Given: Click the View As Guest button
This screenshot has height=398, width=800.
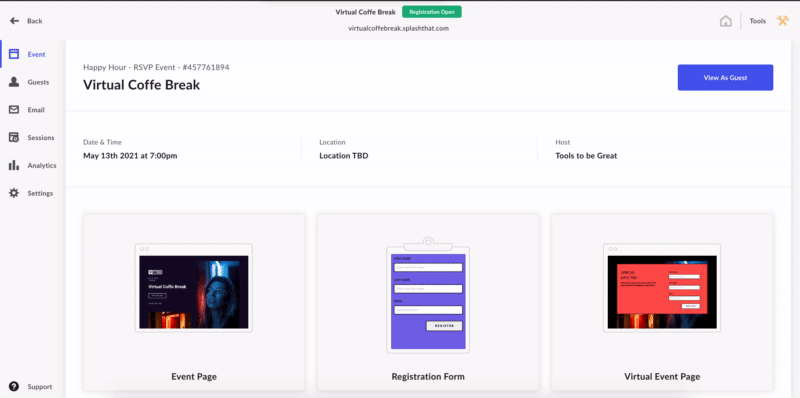Looking at the screenshot, I should coord(725,78).
